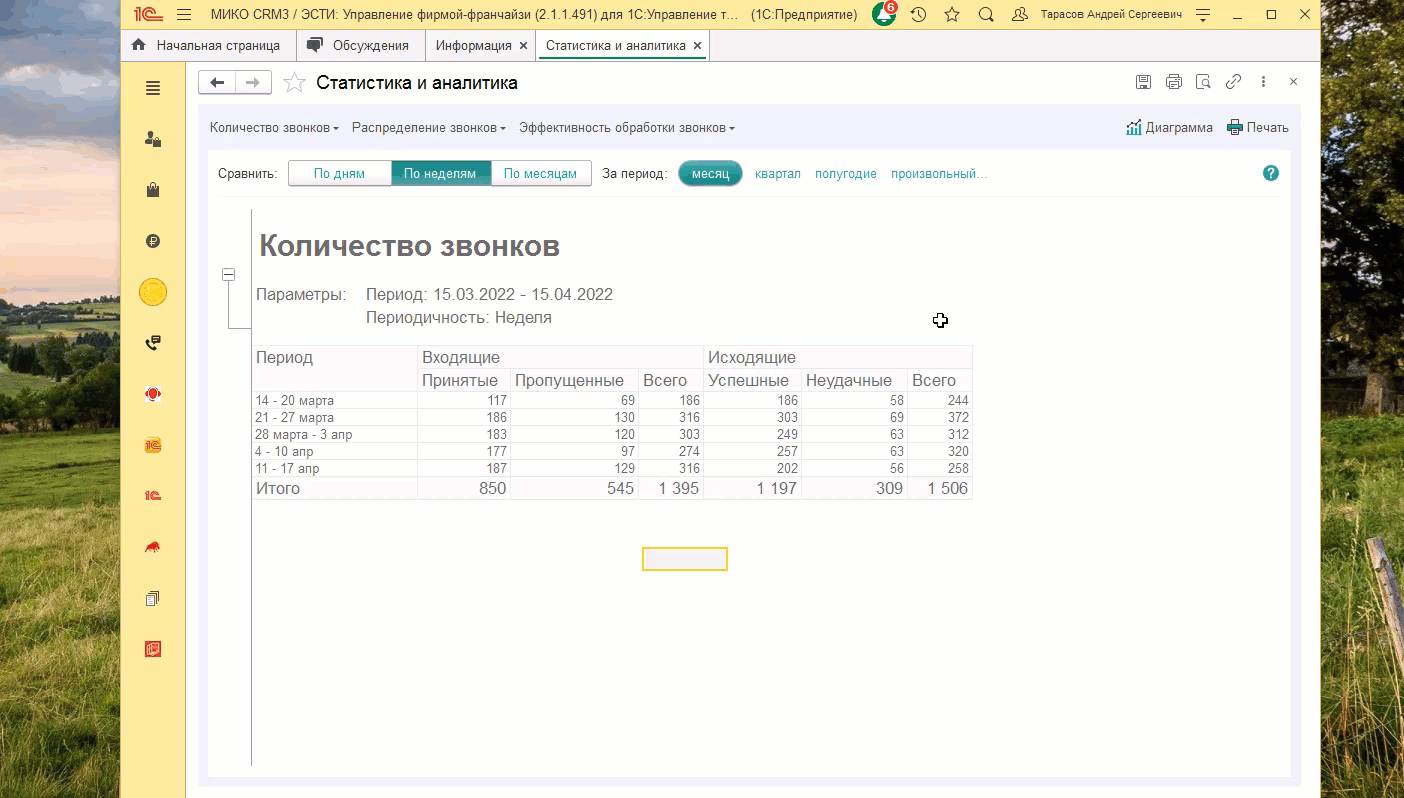Screen dimensions: 1404x798
Task: Get link to current page icon
Action: pos(1234,82)
